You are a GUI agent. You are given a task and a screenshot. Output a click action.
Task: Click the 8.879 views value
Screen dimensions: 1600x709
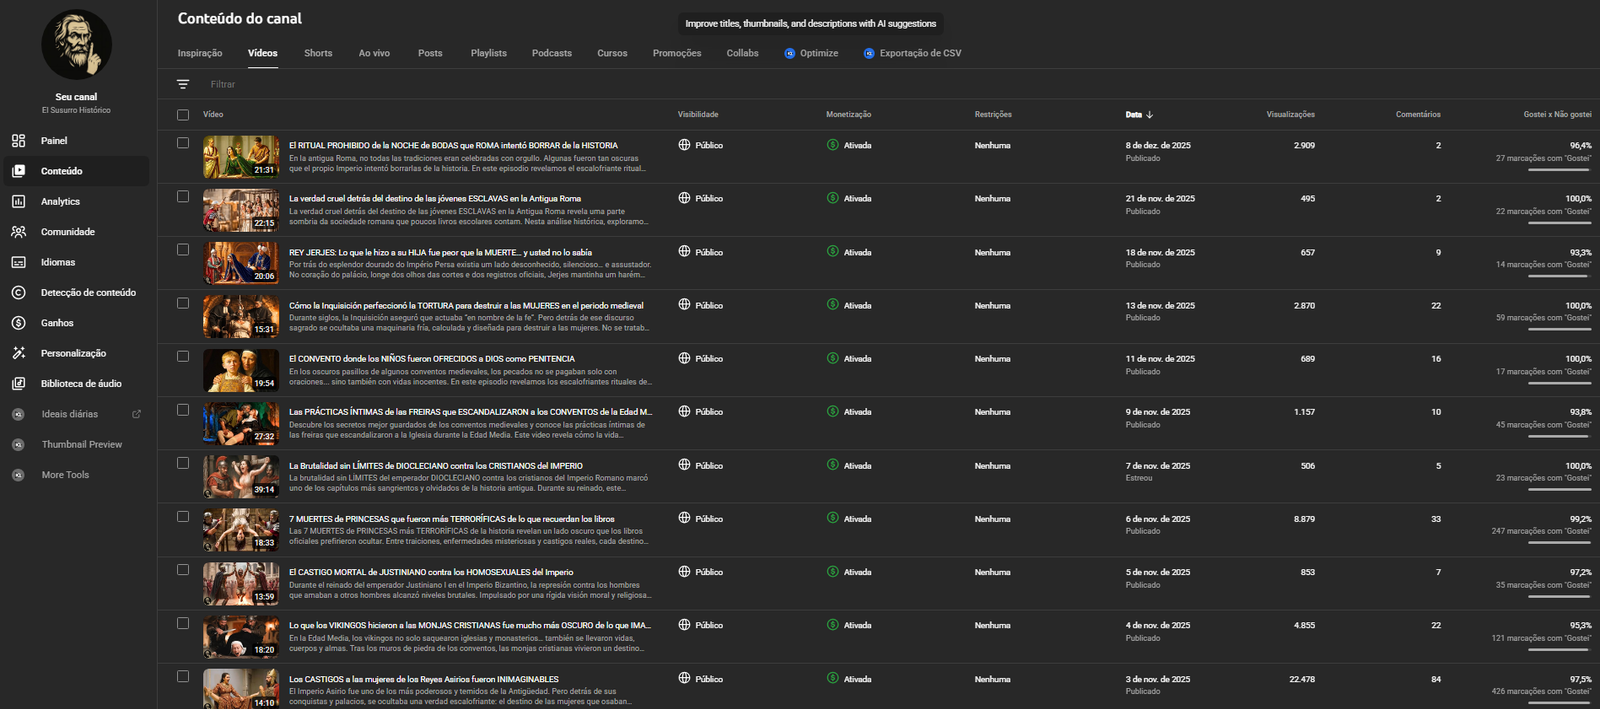[1304, 519]
